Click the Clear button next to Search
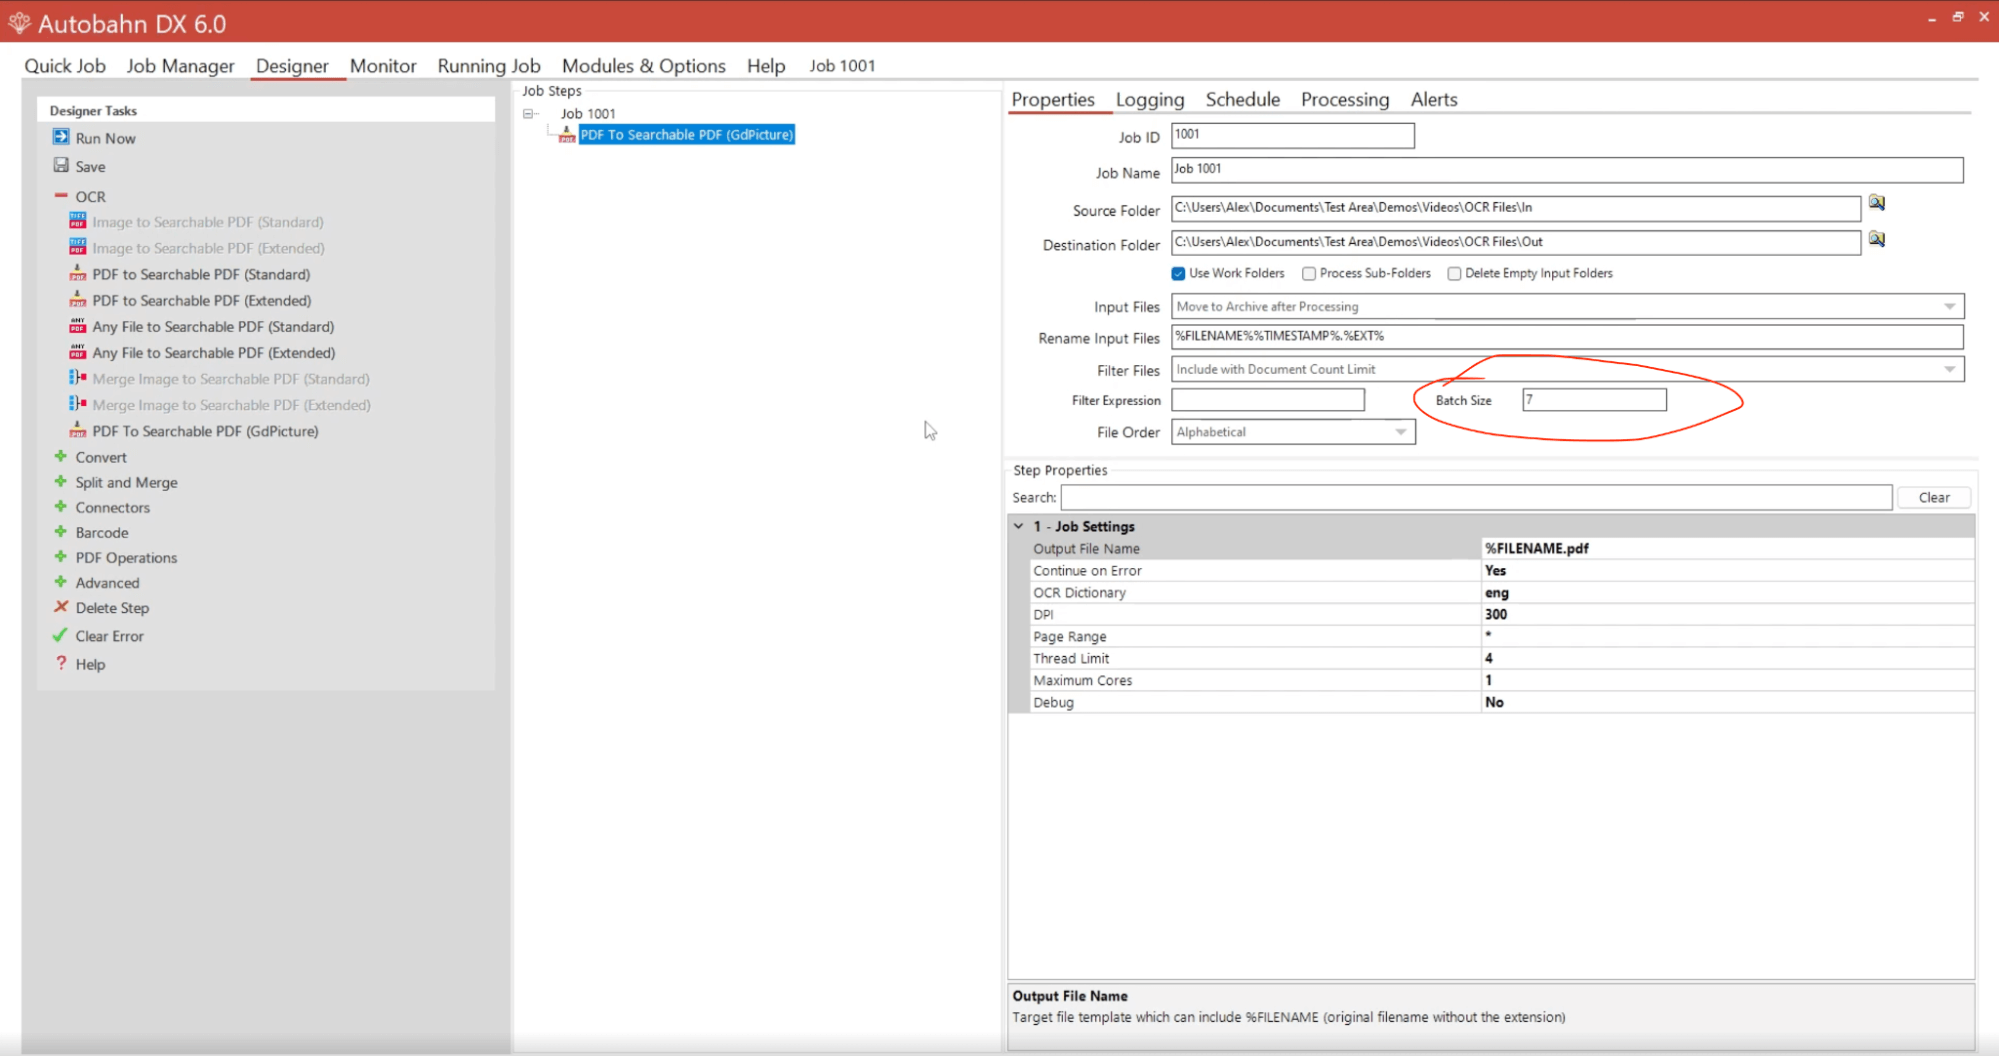The image size is (1999, 1057). pos(1933,497)
